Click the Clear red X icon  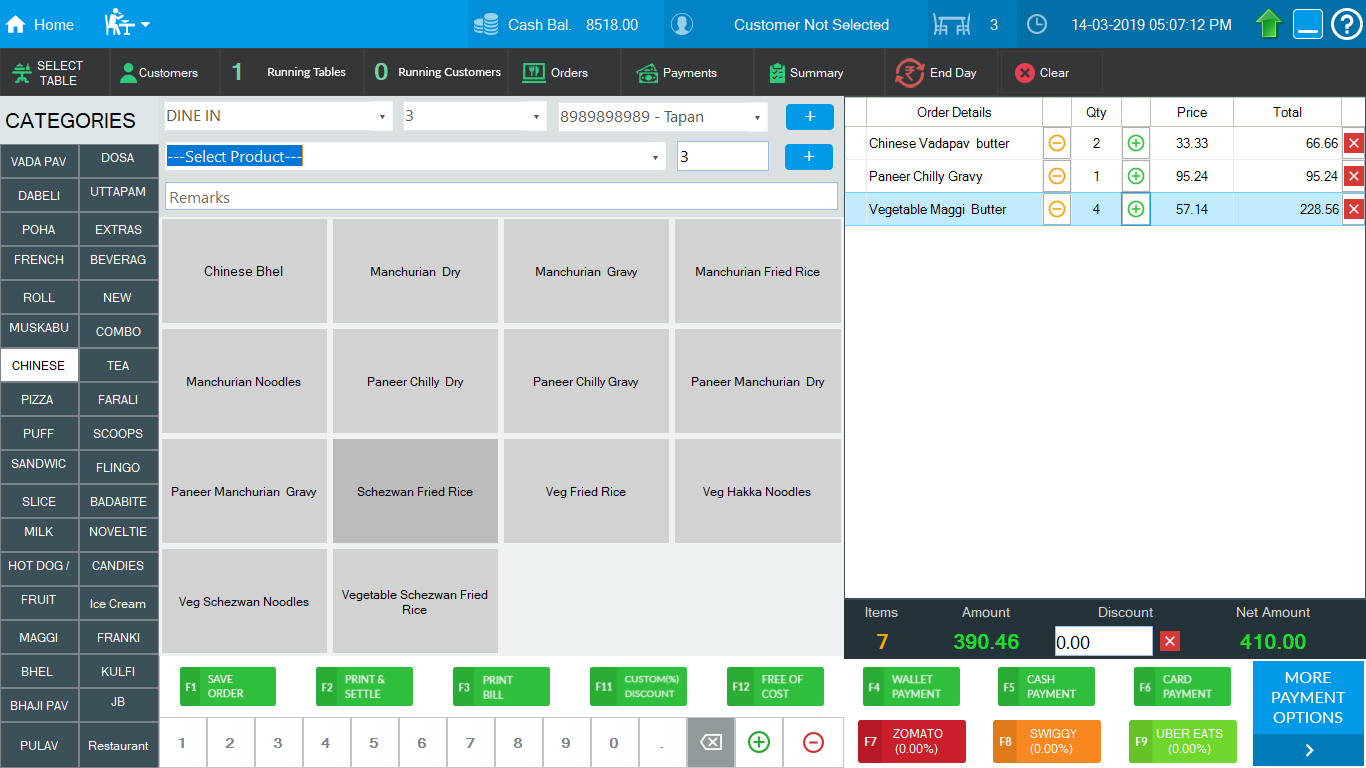1024,73
